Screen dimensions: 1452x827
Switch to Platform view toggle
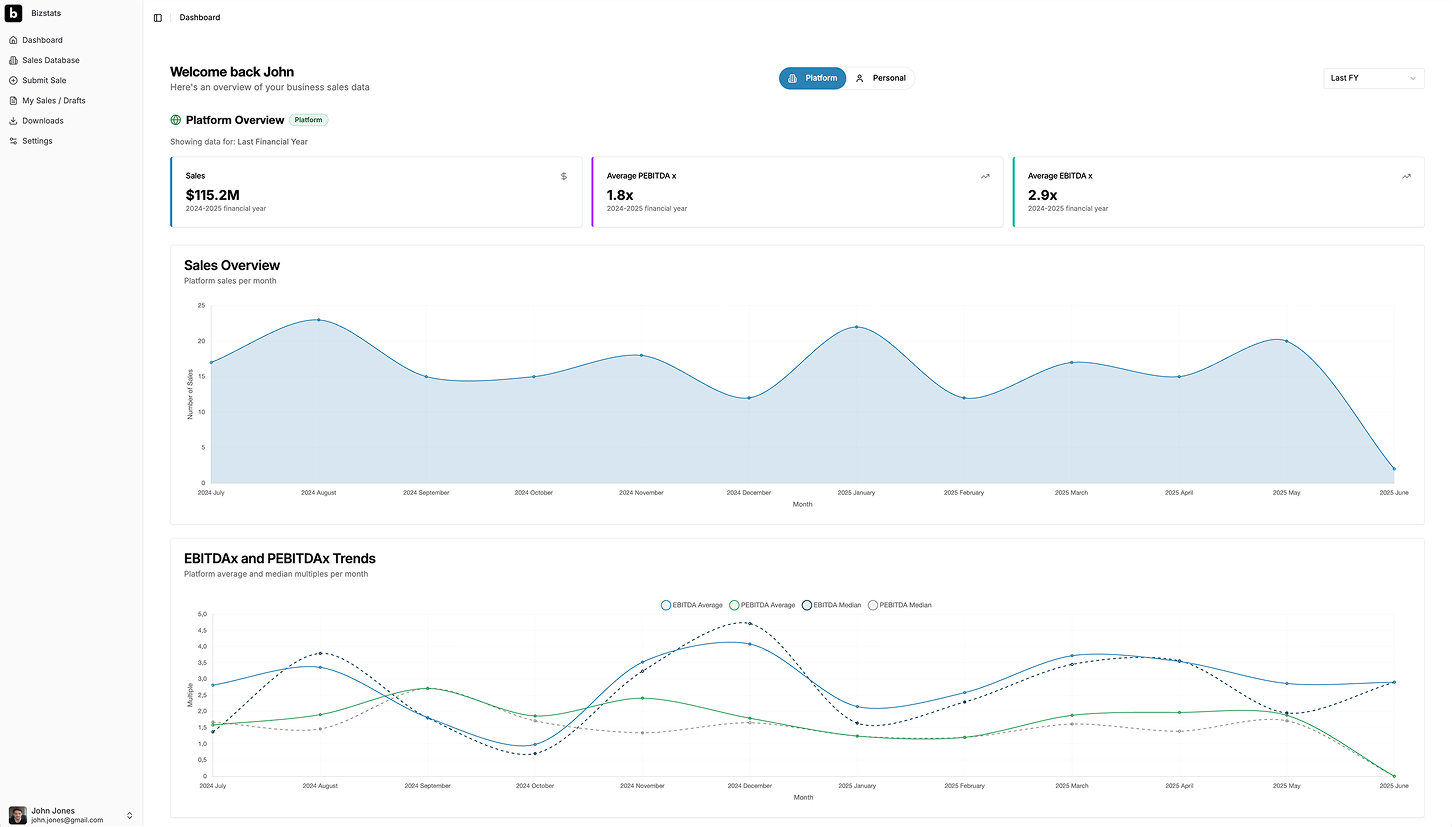[812, 78]
